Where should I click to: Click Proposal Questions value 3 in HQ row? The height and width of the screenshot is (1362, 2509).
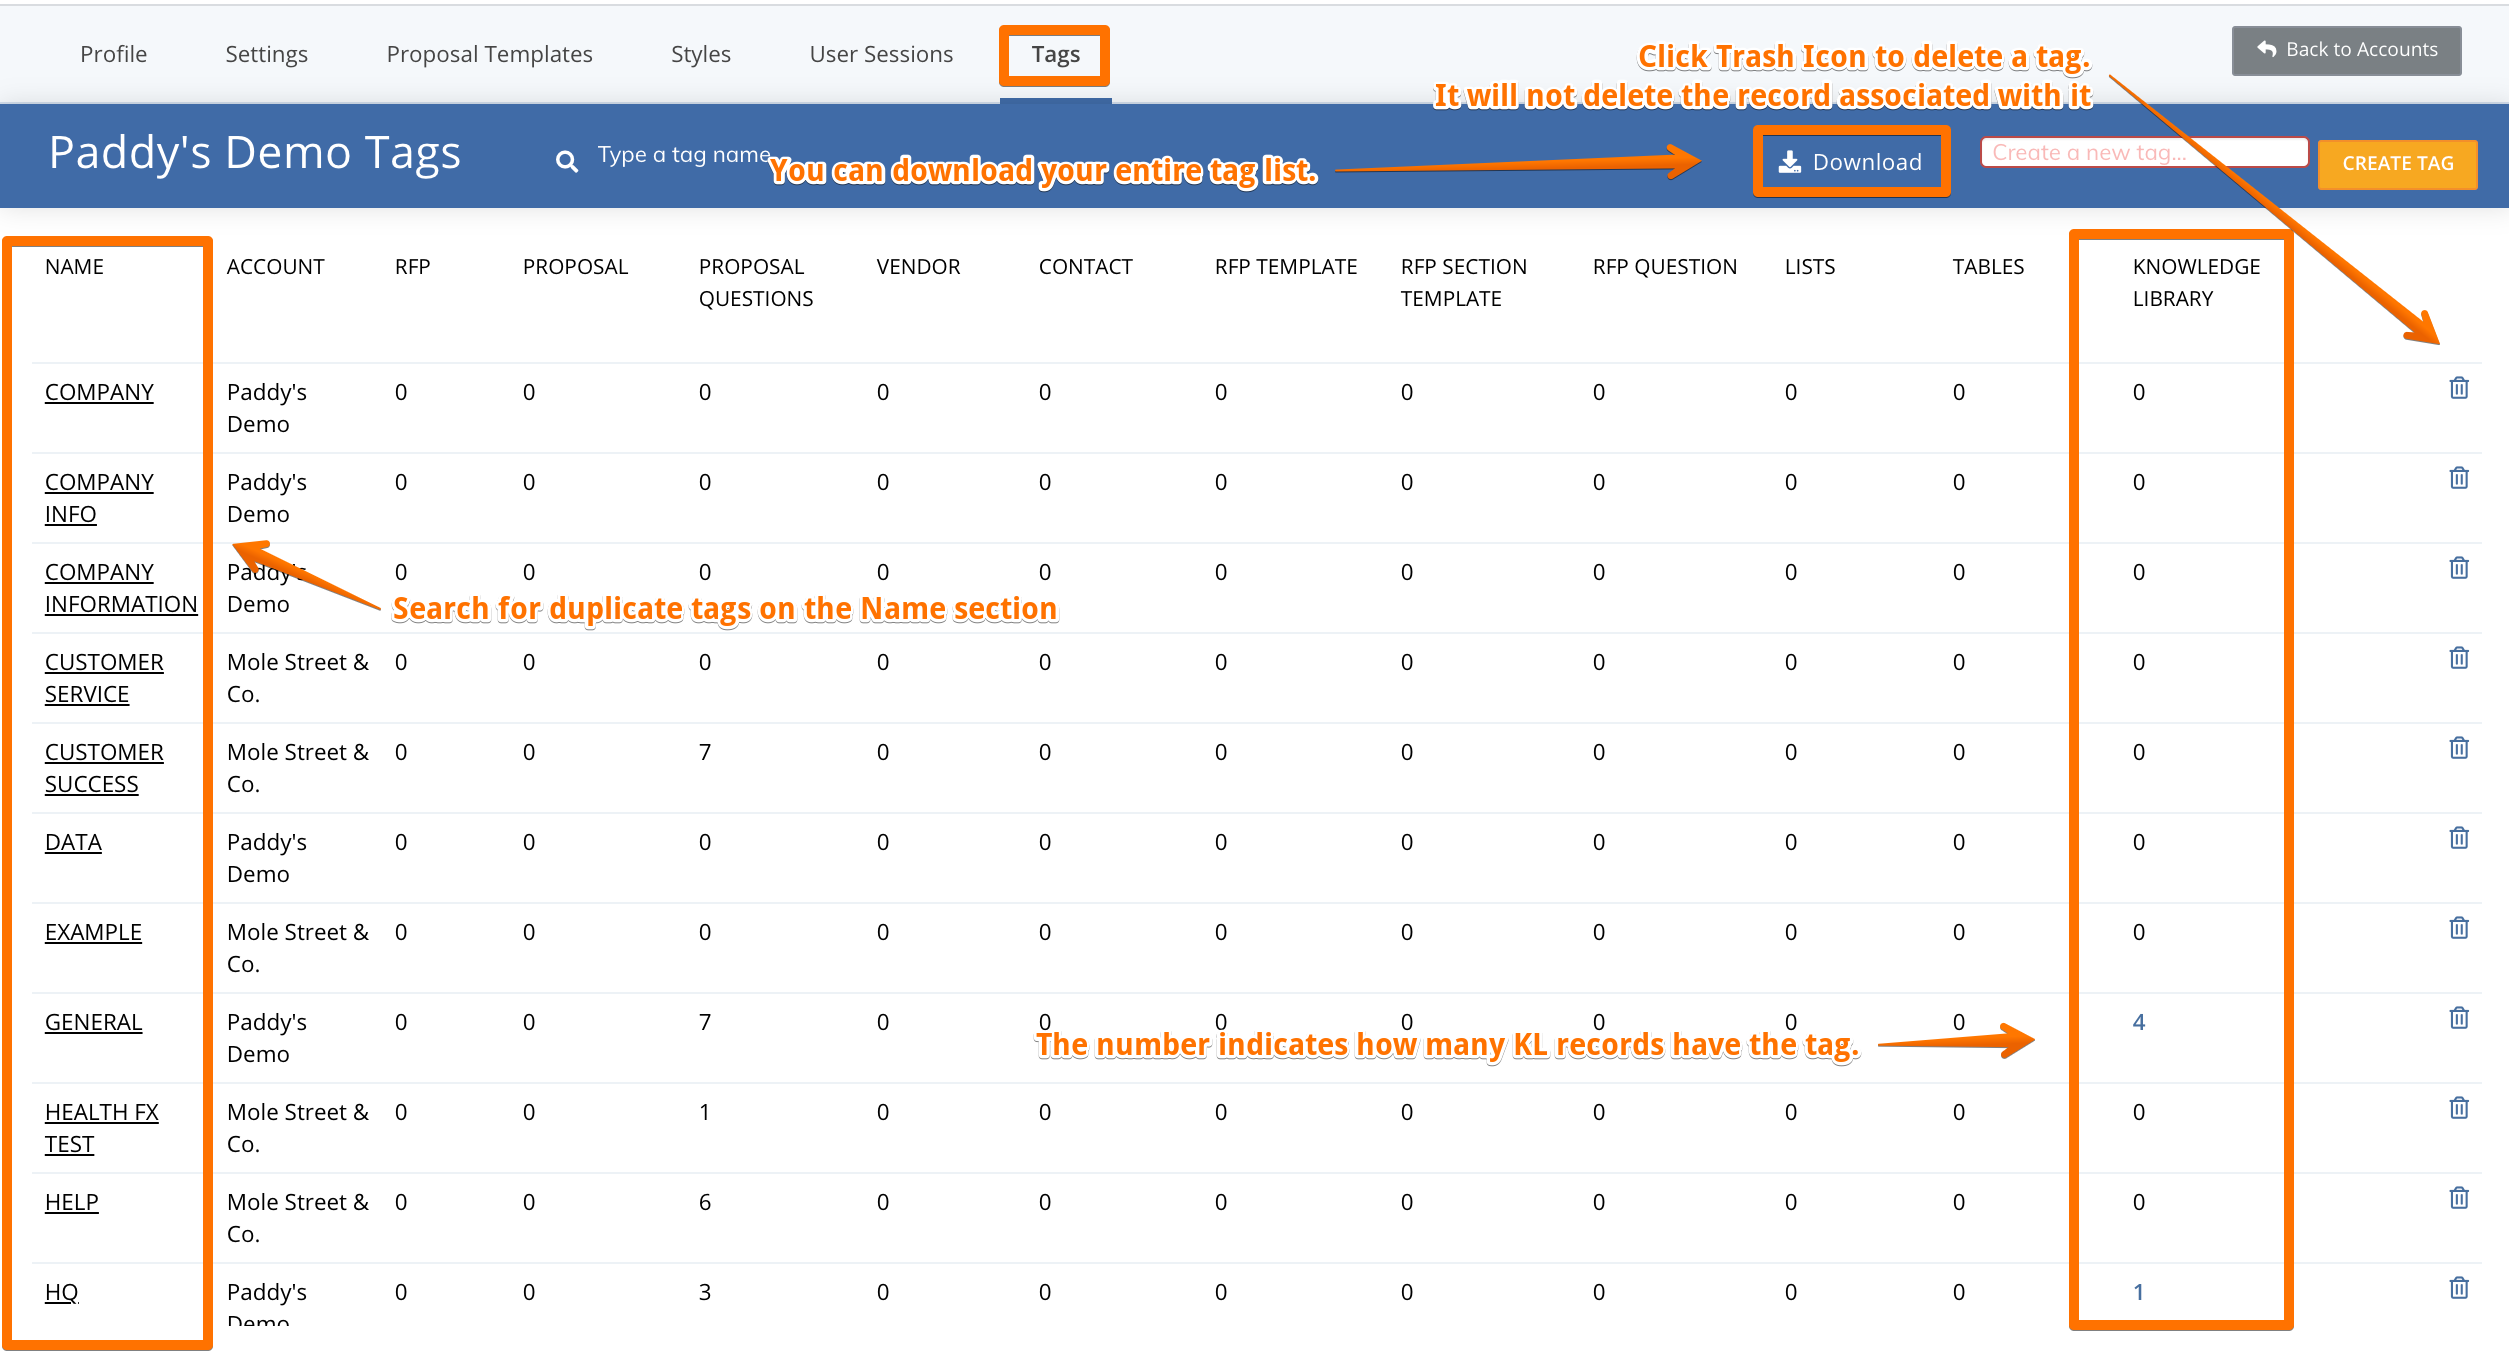pos(704,1292)
